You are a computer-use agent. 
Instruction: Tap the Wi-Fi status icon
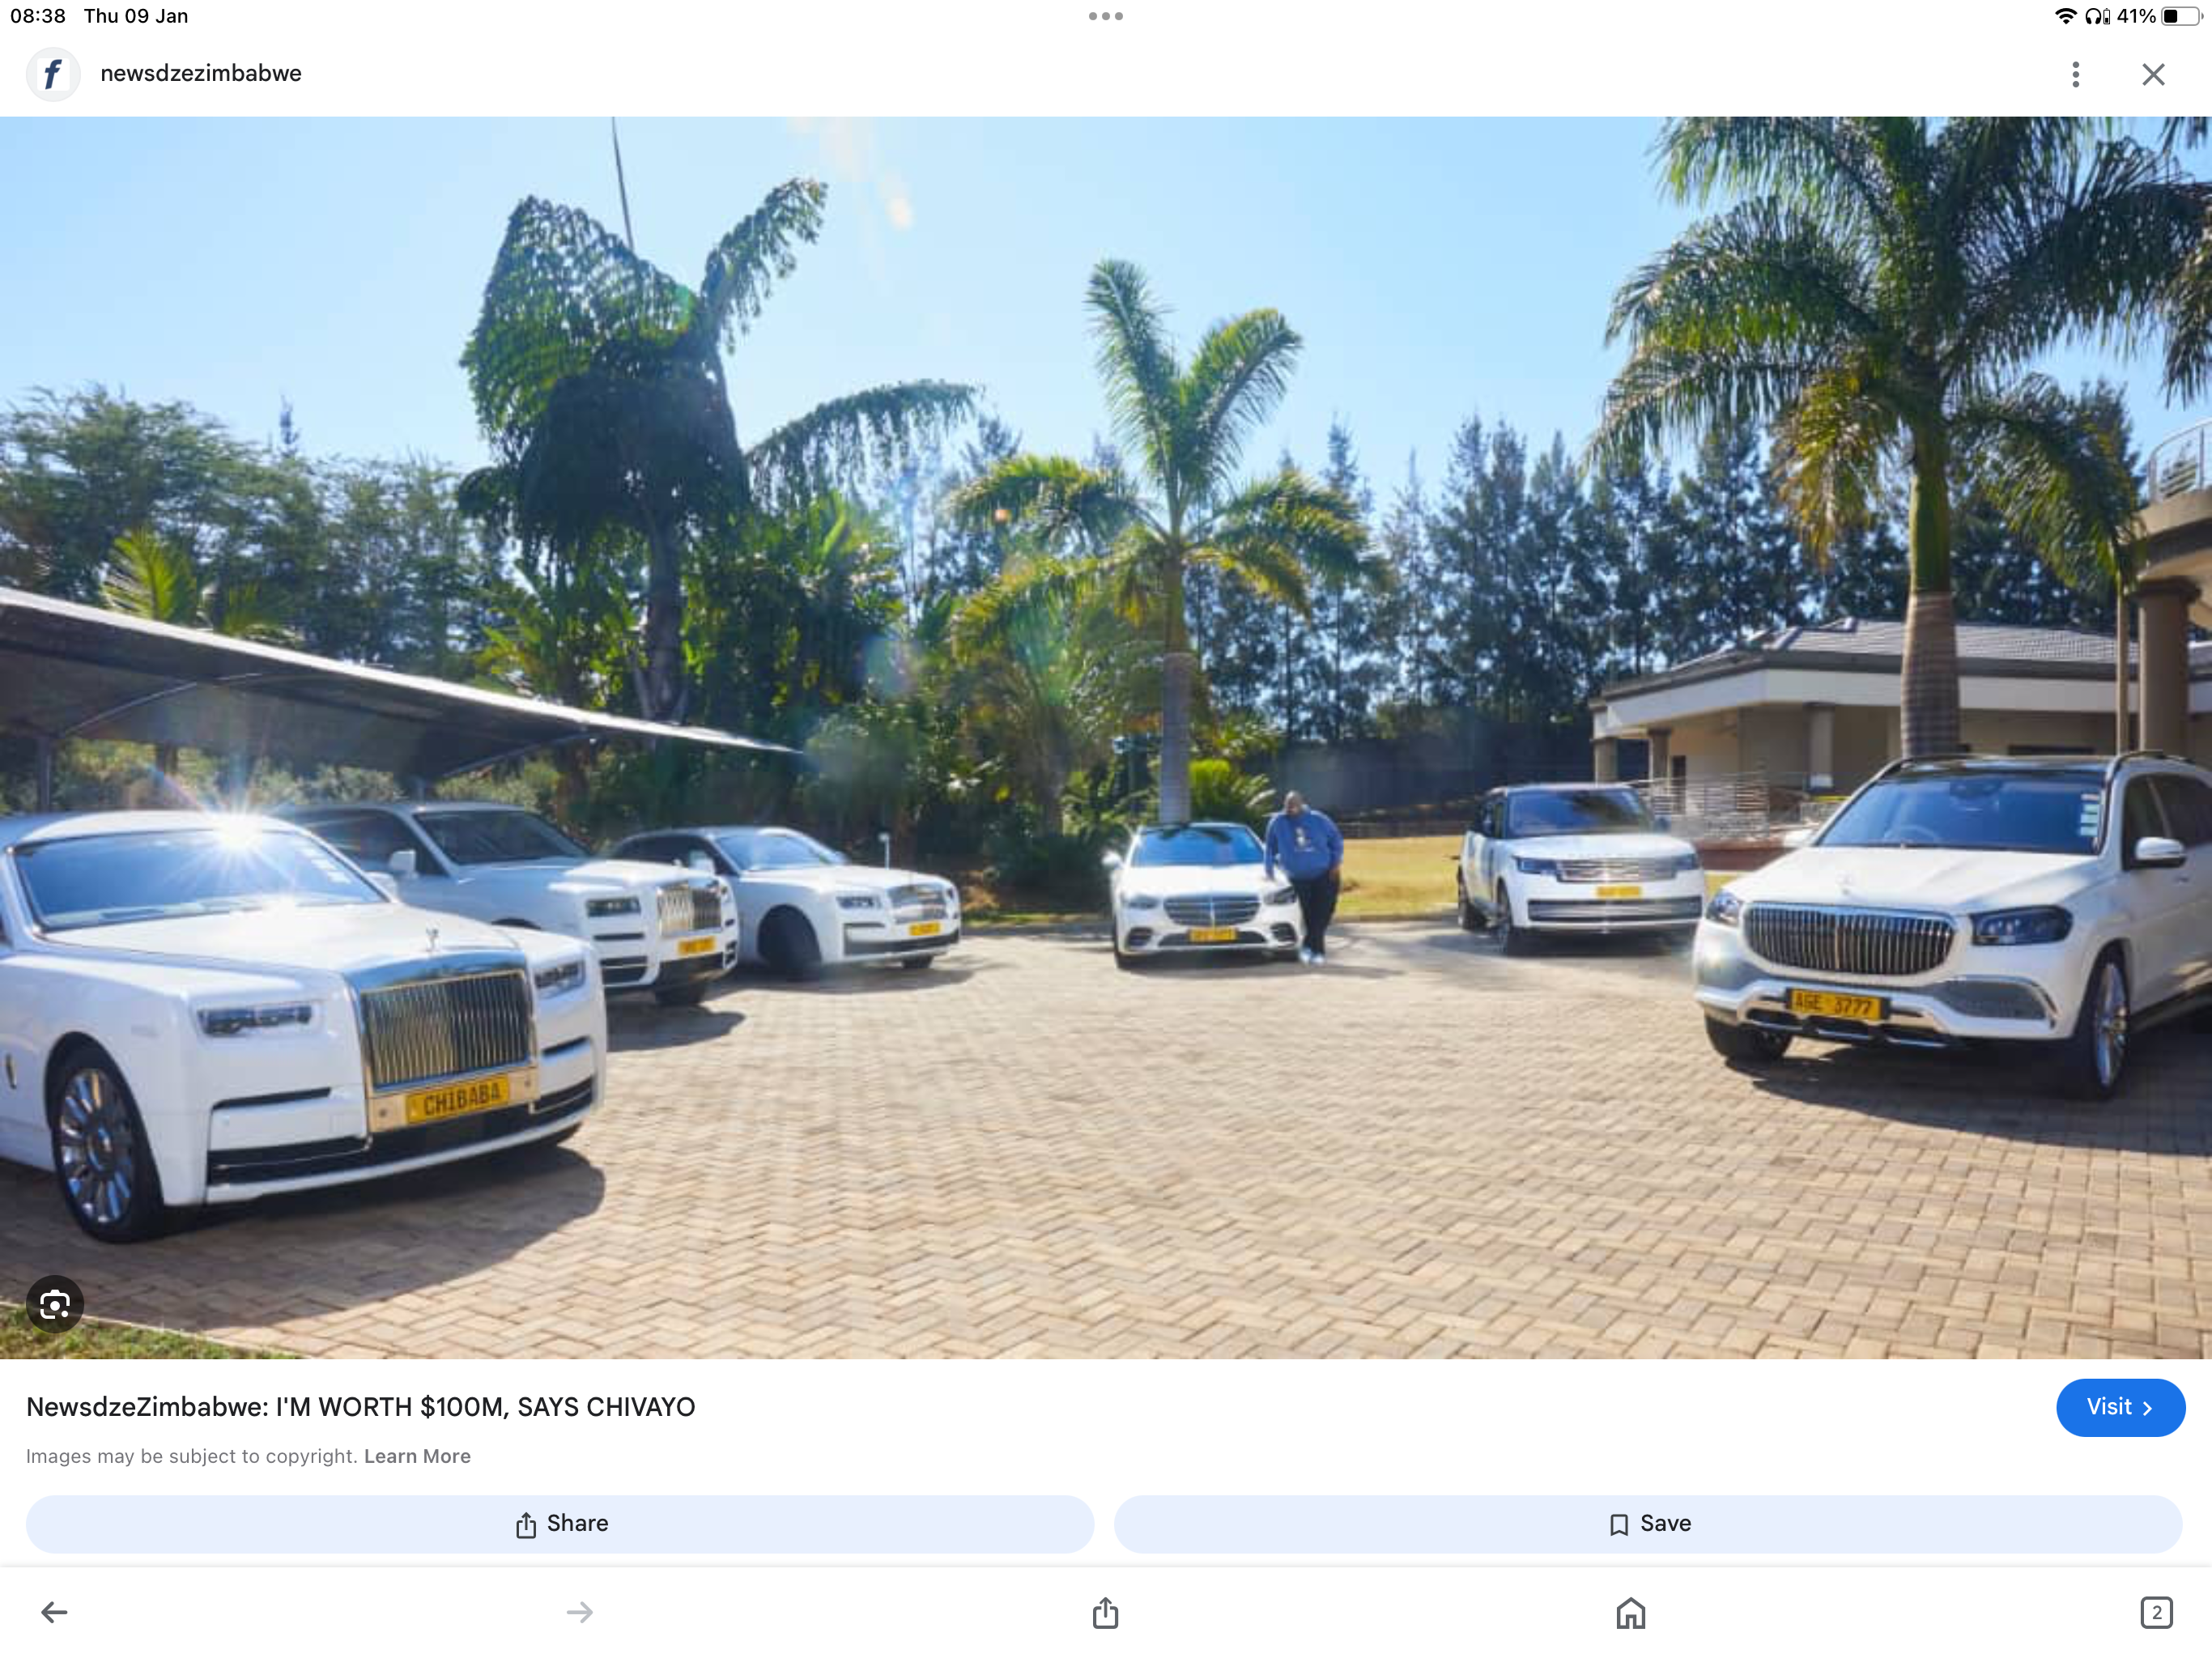[2065, 16]
